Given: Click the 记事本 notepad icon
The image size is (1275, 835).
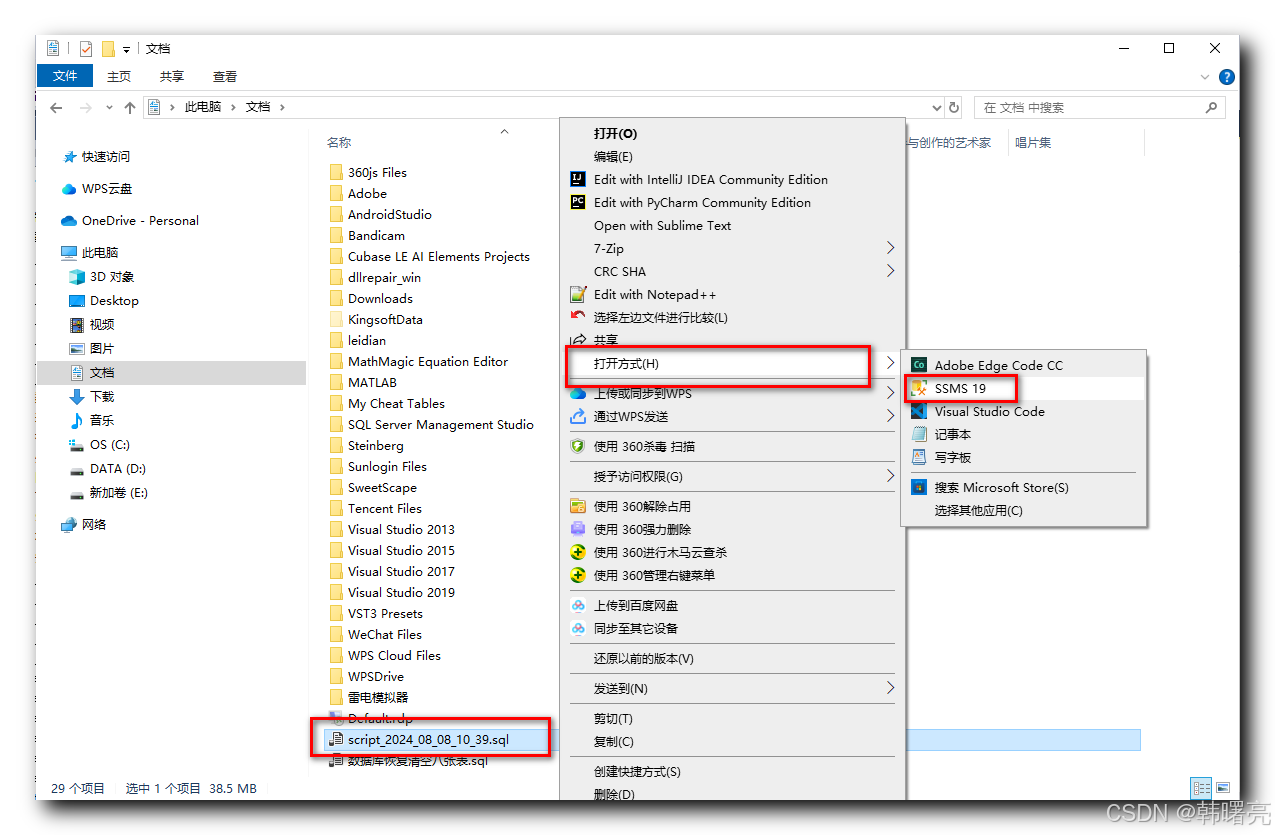Looking at the screenshot, I should (x=919, y=434).
